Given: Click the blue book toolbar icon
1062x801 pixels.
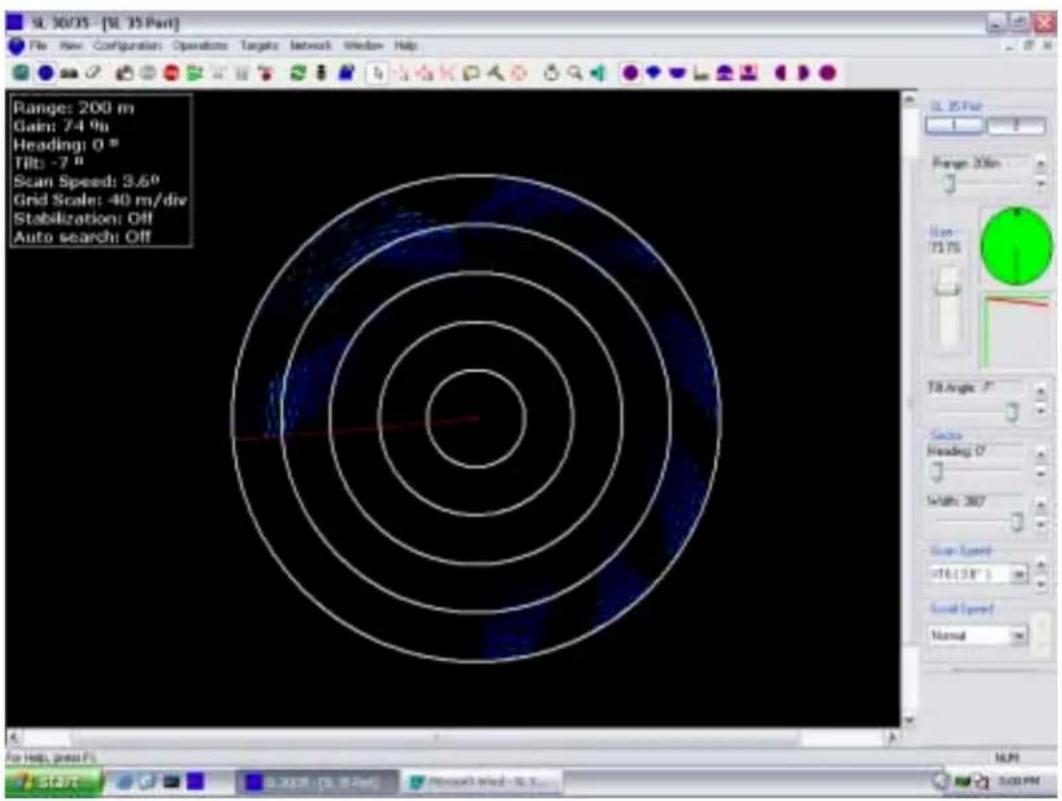Looking at the screenshot, I should click(346, 72).
